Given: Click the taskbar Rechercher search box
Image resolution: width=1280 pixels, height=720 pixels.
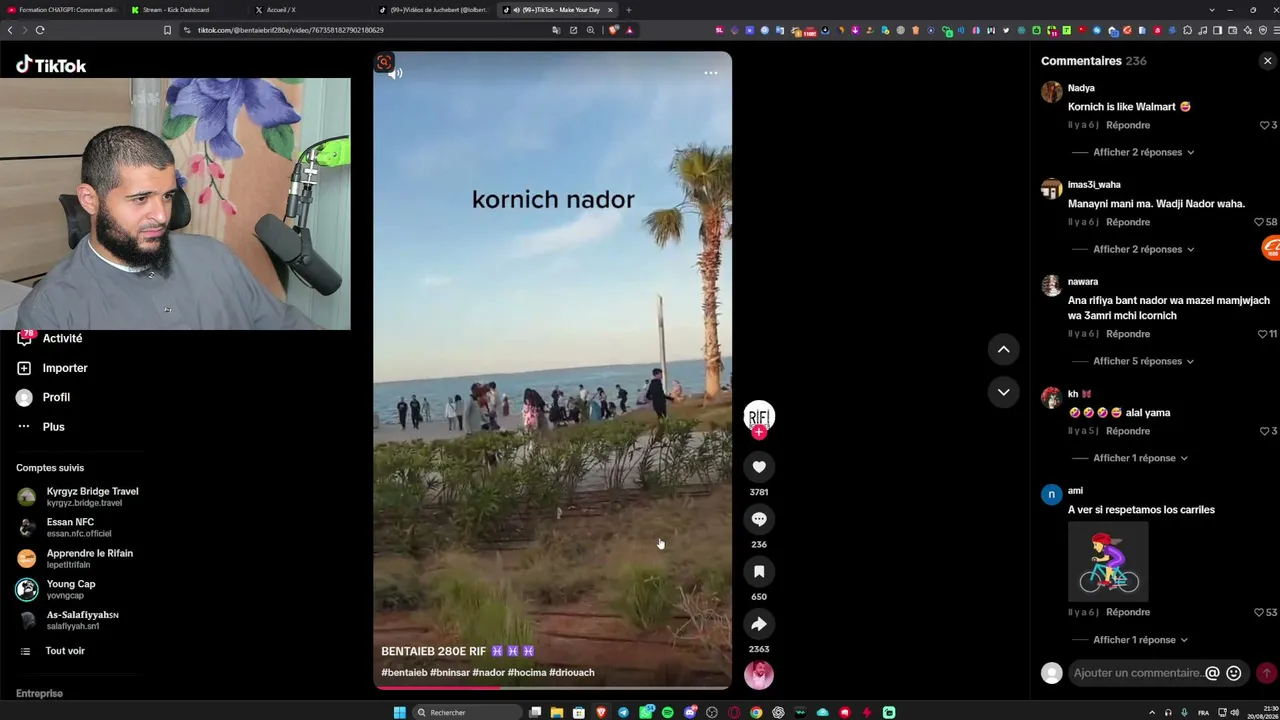Looking at the screenshot, I should [x=468, y=712].
